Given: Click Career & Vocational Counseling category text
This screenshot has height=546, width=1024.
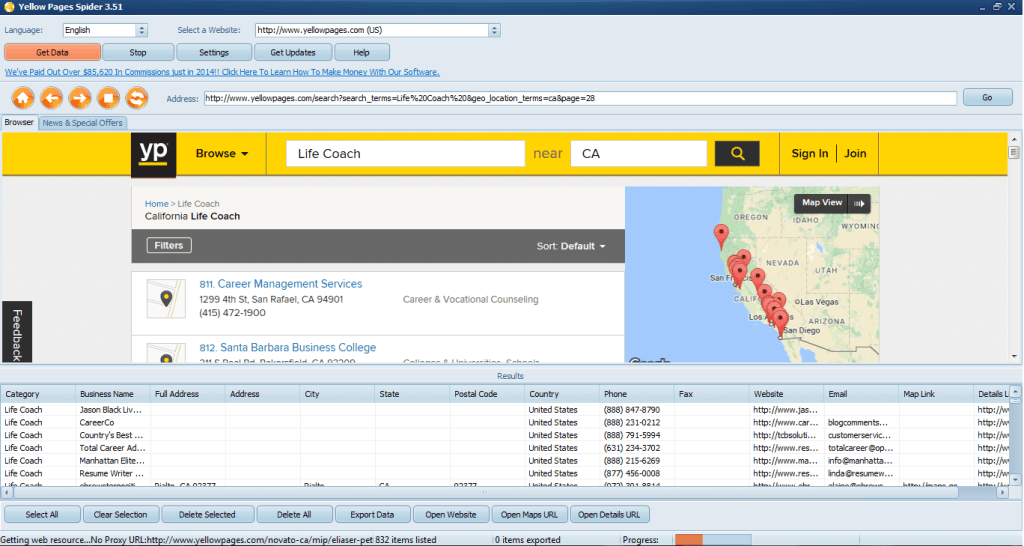Looking at the screenshot, I should click(x=470, y=300).
